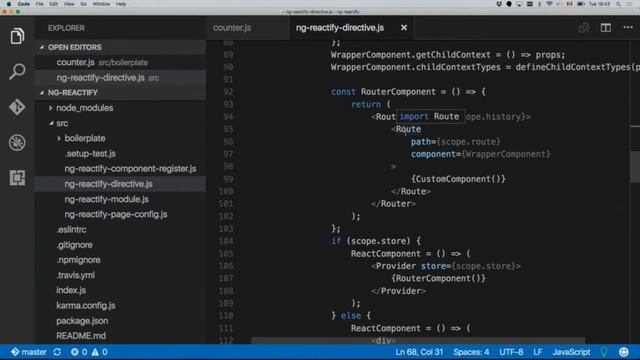Screen dimensions: 640x360
Task: Expand the node_modules folder
Action: (85, 108)
